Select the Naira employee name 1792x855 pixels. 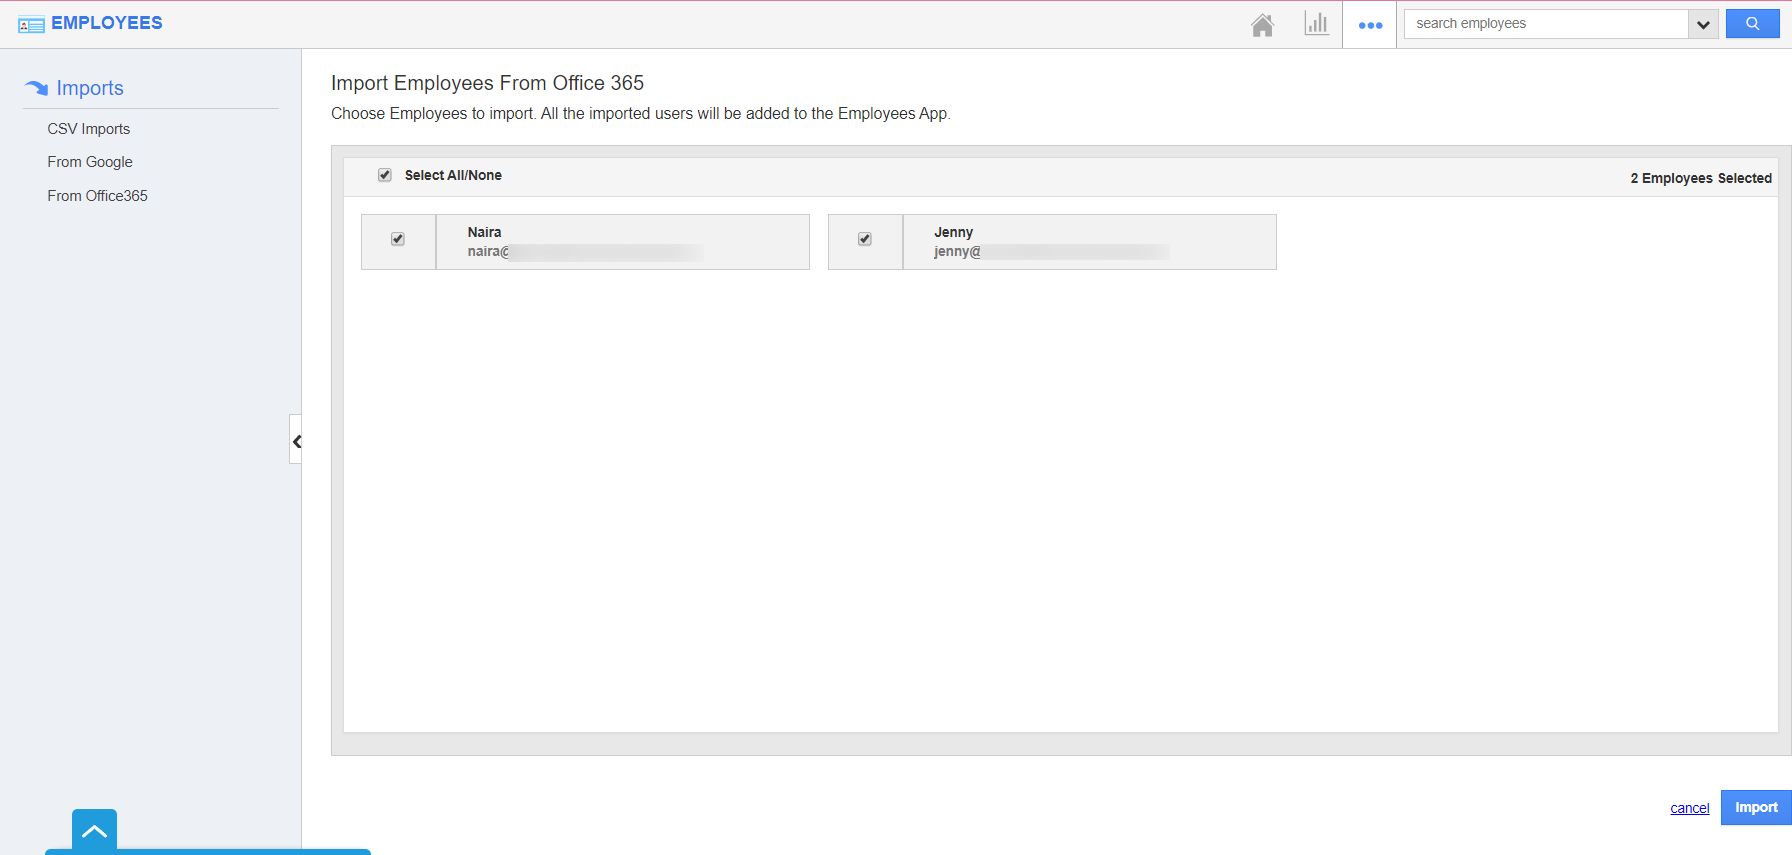point(485,232)
